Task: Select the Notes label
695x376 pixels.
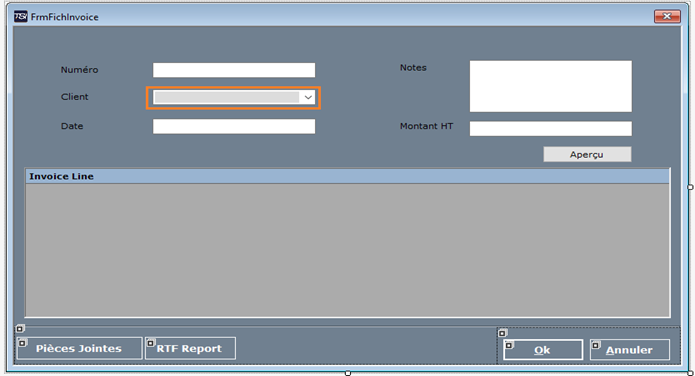Action: click(x=413, y=67)
